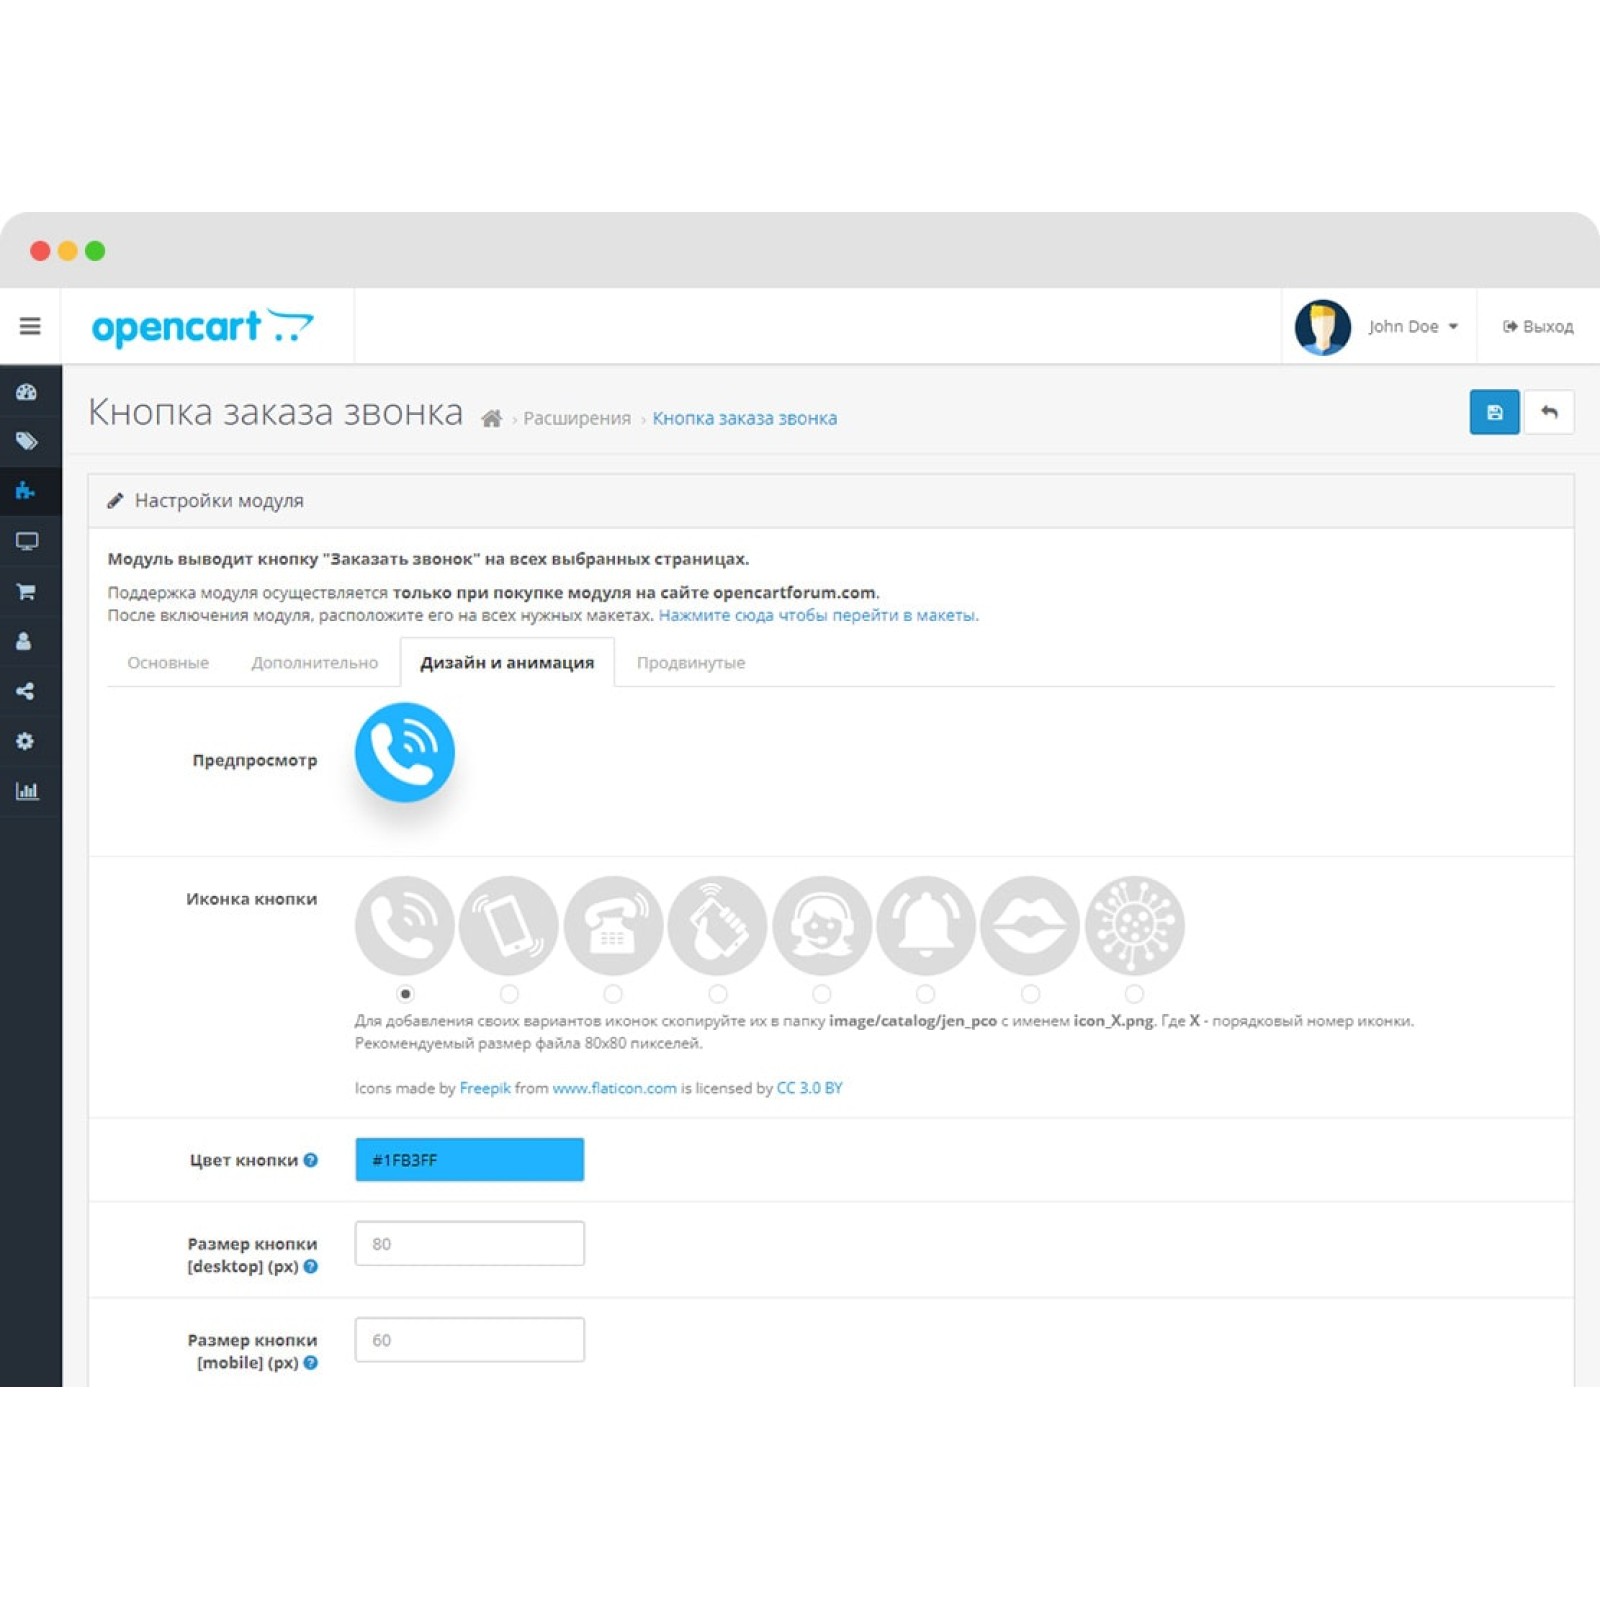The height and width of the screenshot is (1600, 1600).
Task: Select the Дизайн и анимация tab
Action: (x=507, y=662)
